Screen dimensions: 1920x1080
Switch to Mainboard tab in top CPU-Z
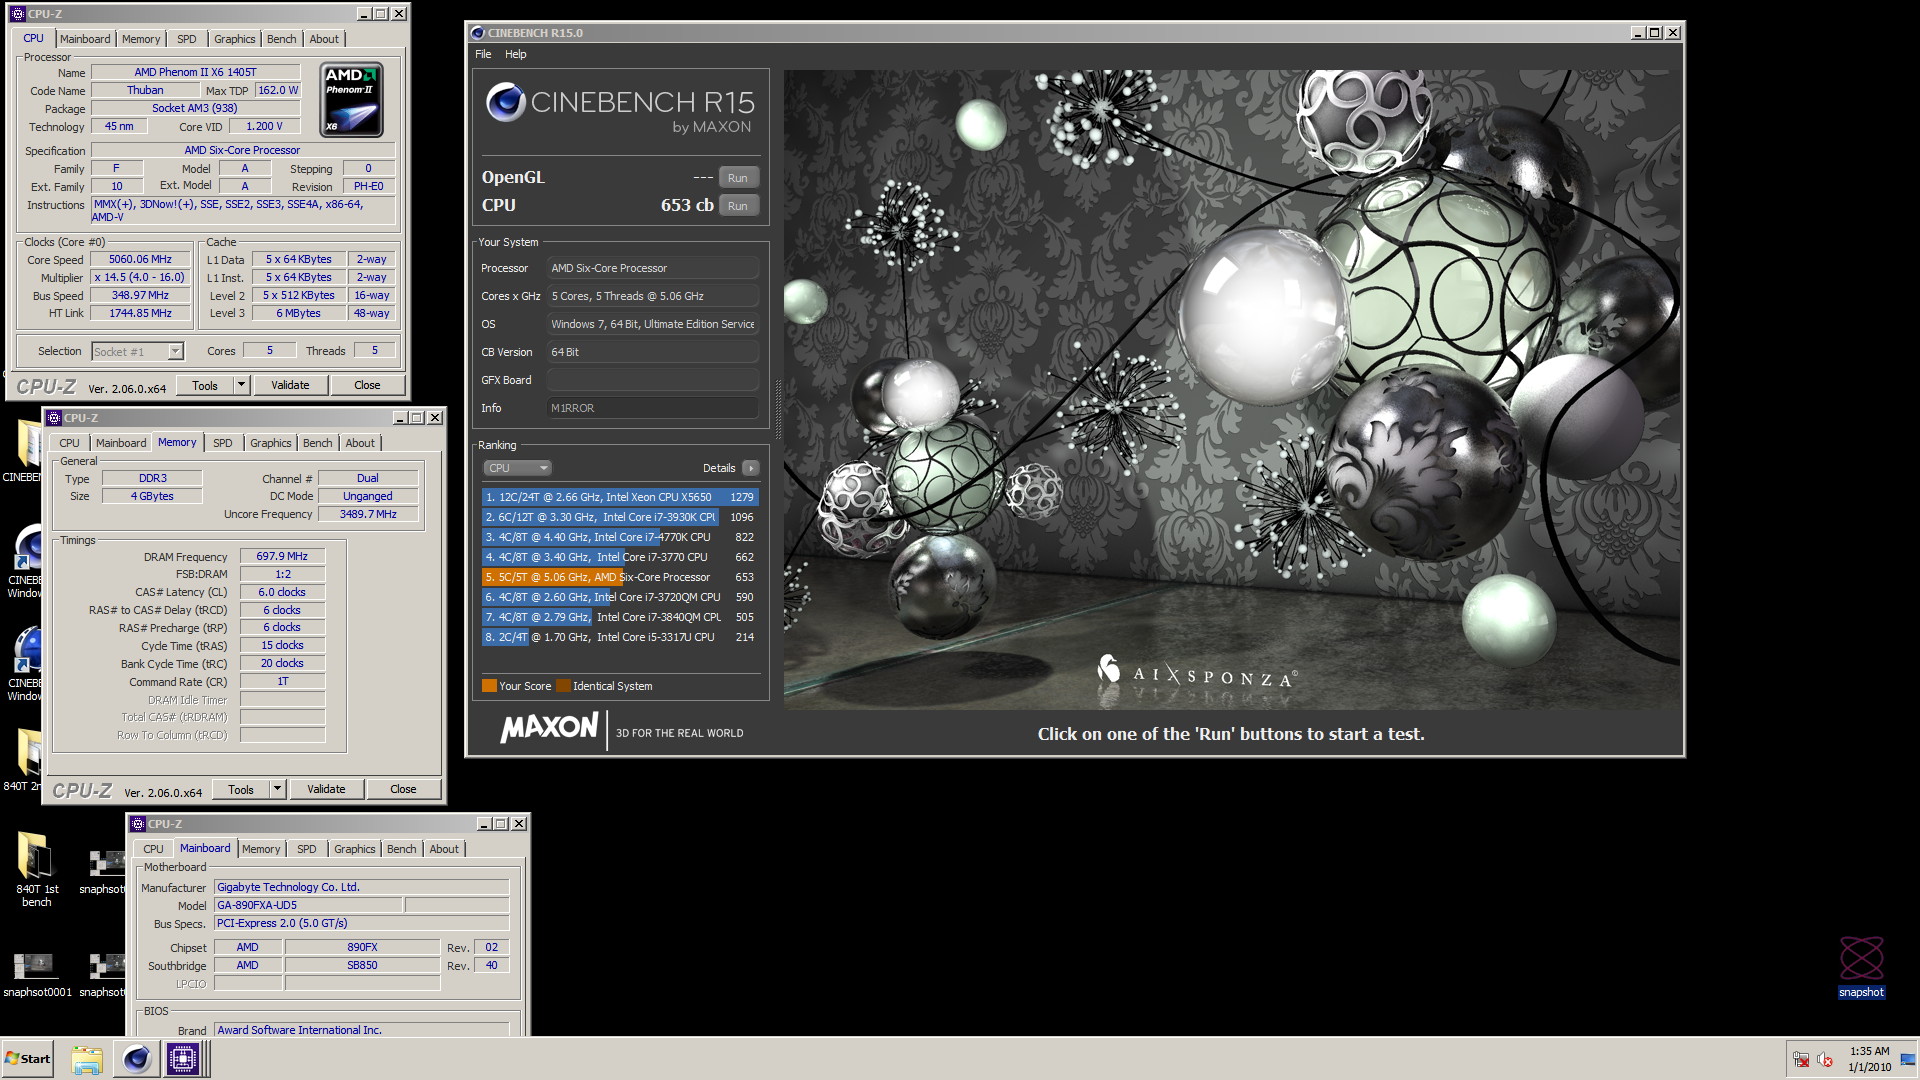[85, 39]
